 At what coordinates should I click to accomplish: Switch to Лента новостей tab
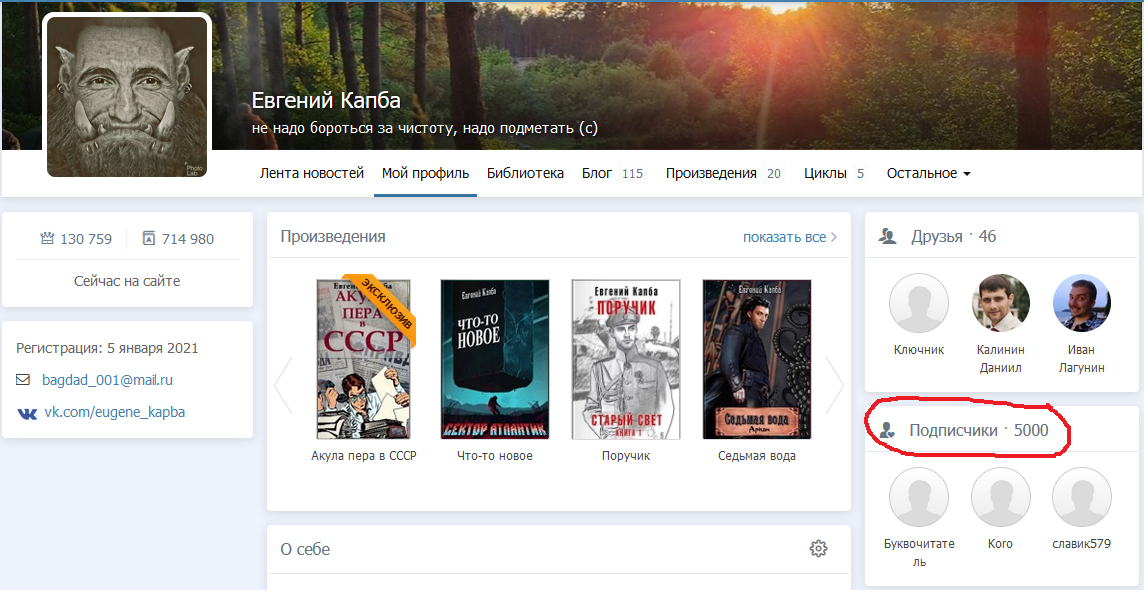tap(312, 173)
